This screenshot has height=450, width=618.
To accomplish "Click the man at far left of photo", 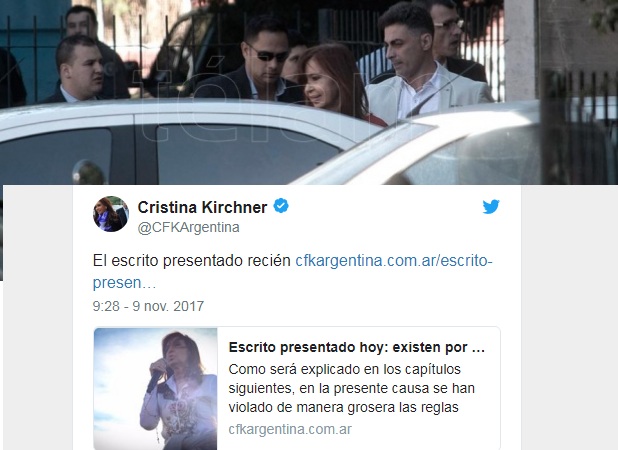I will point(77,69).
